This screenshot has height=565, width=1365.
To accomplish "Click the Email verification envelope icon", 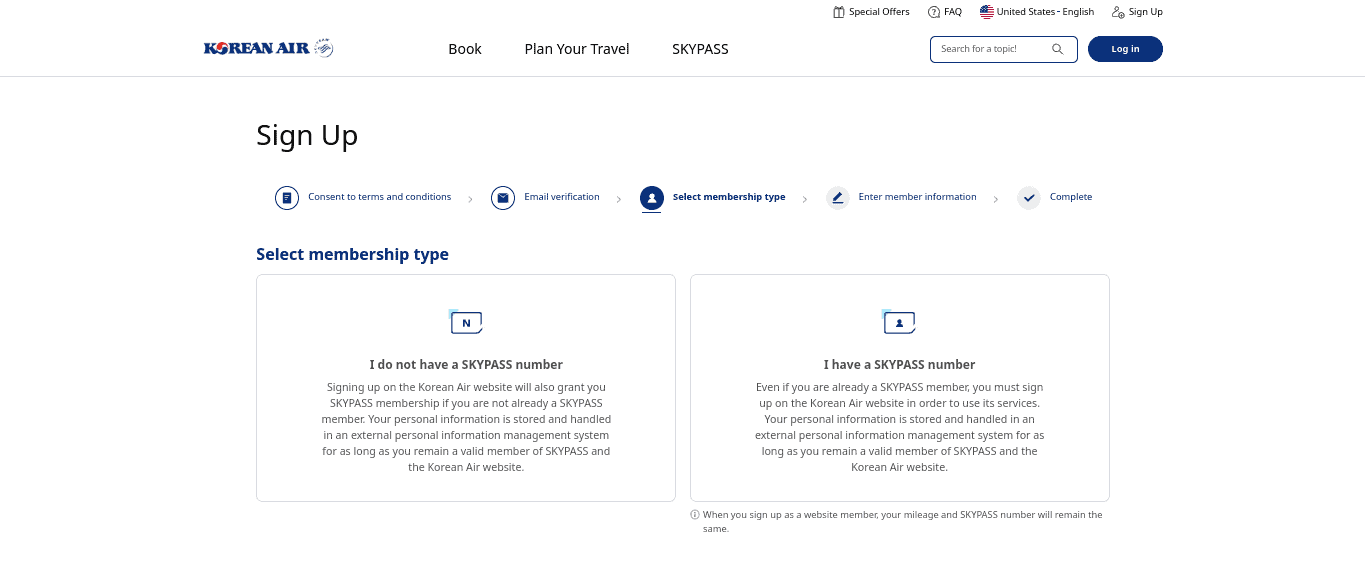I will pos(503,198).
